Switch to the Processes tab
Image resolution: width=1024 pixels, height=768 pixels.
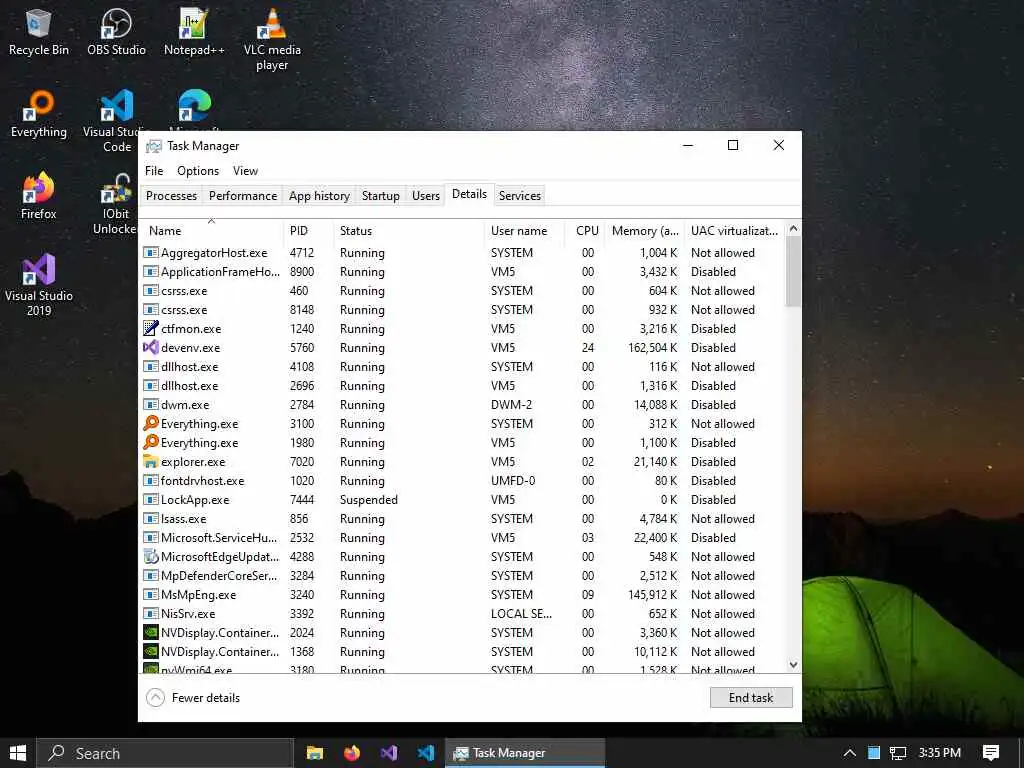click(x=171, y=195)
